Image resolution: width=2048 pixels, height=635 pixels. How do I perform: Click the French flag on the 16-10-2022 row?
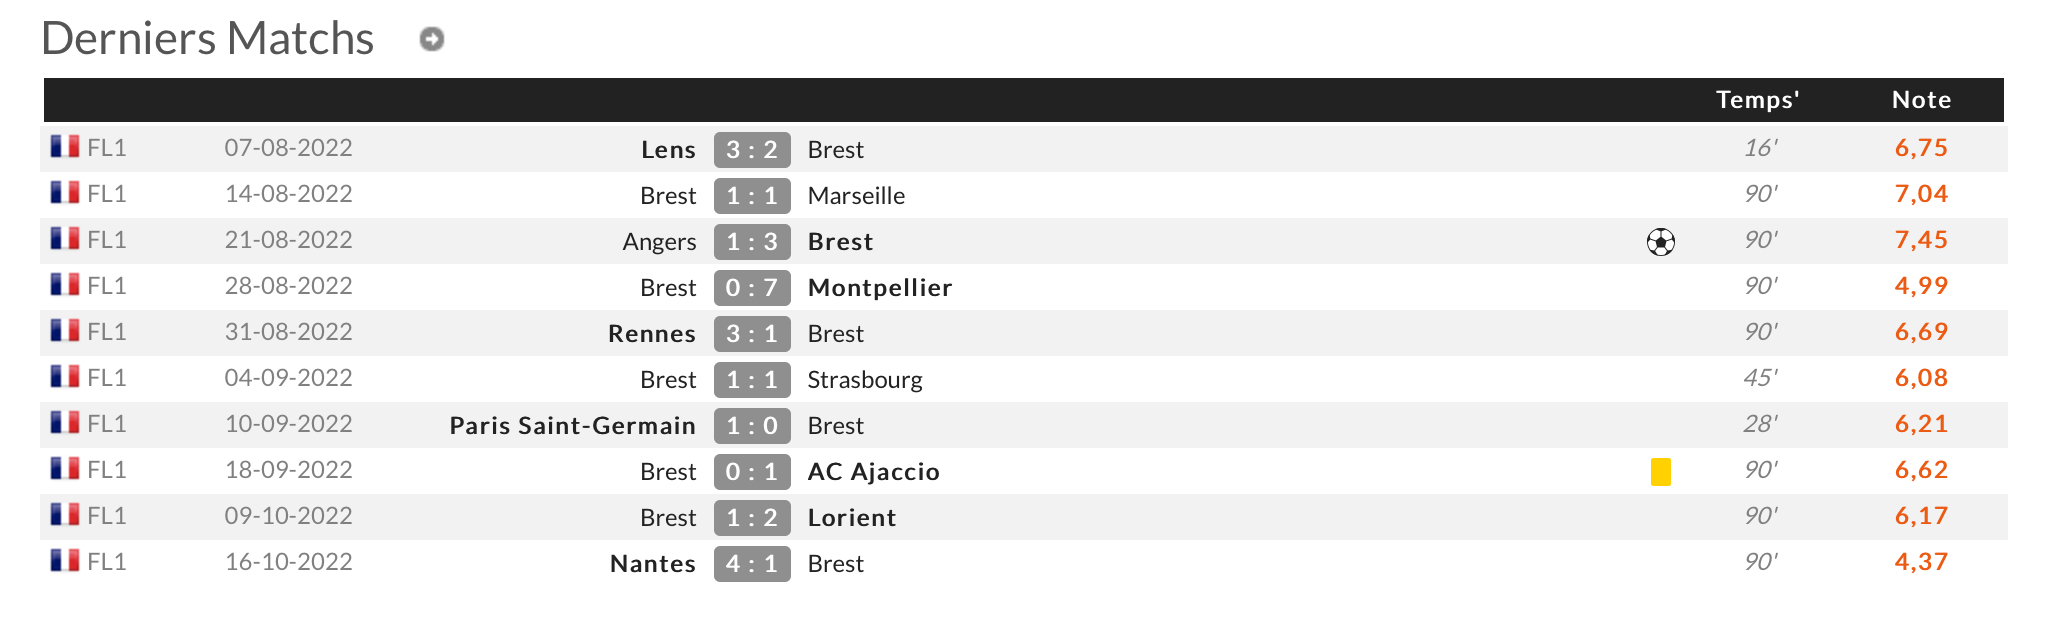tap(65, 561)
